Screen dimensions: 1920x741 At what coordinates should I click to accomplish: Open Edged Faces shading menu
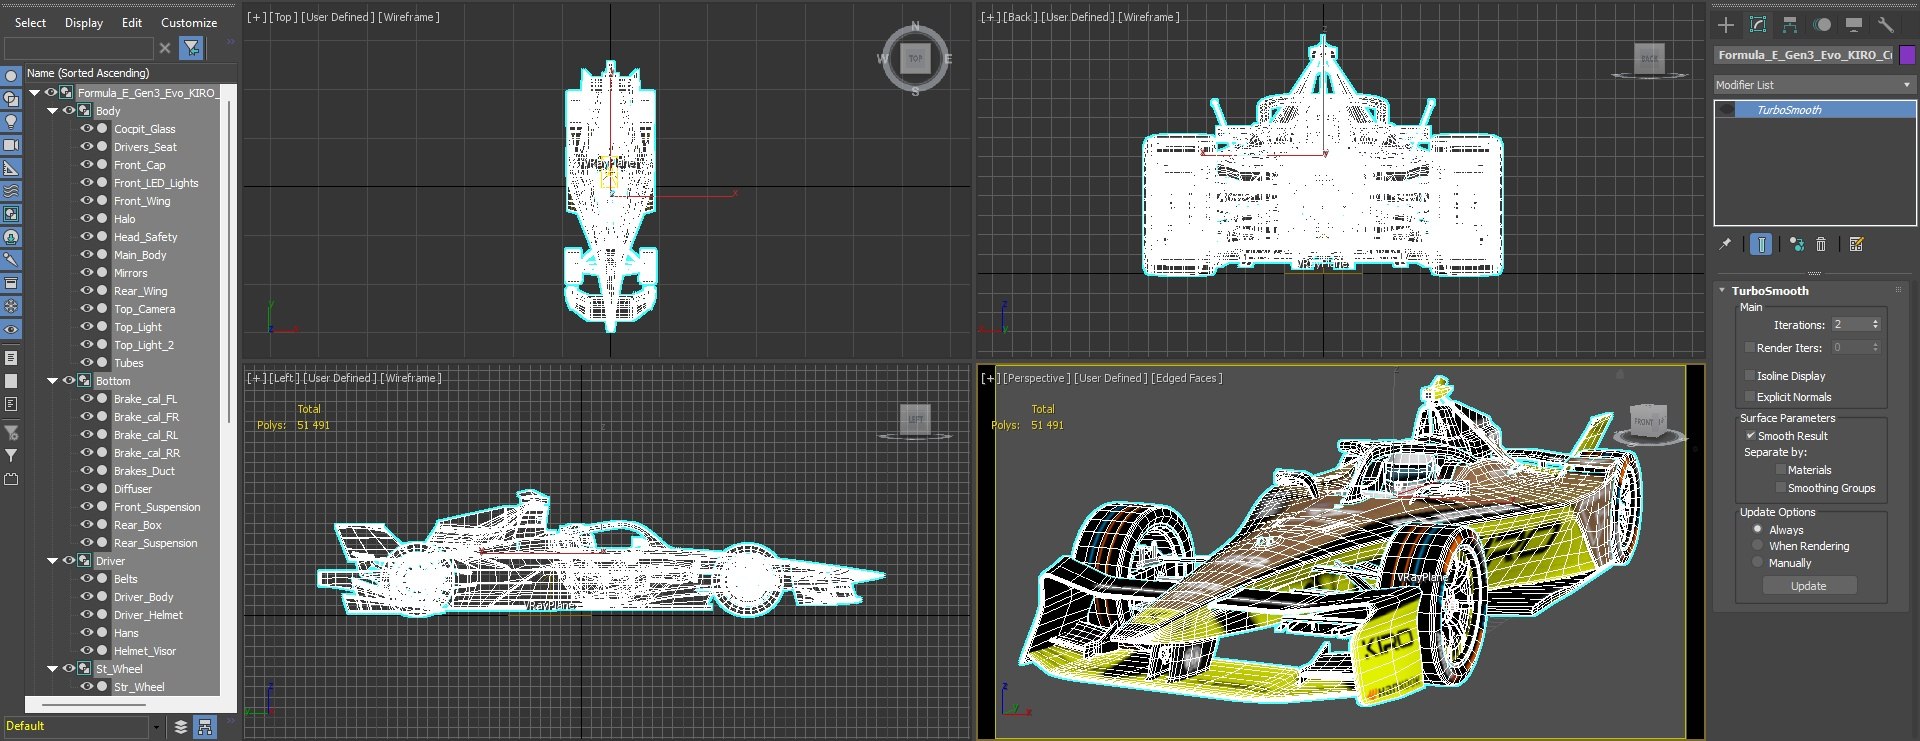tap(1187, 378)
